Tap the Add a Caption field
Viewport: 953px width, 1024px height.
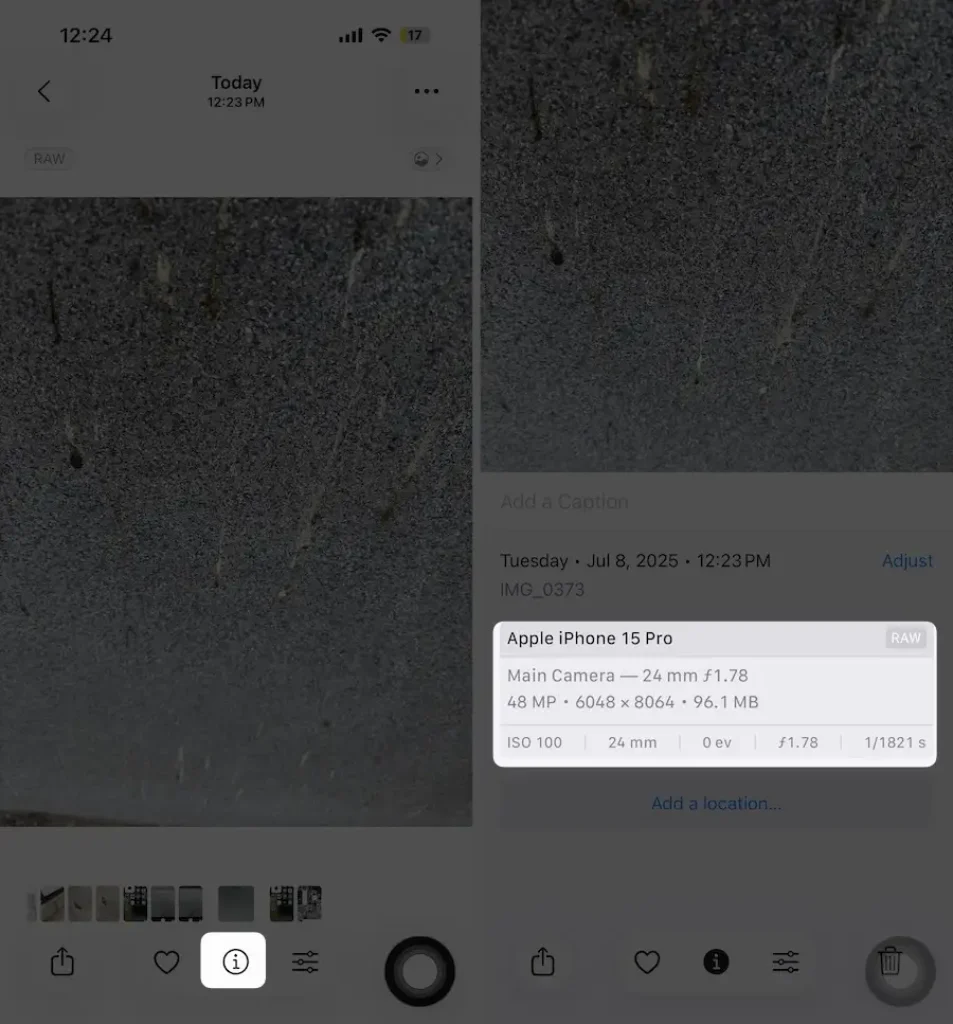click(564, 501)
